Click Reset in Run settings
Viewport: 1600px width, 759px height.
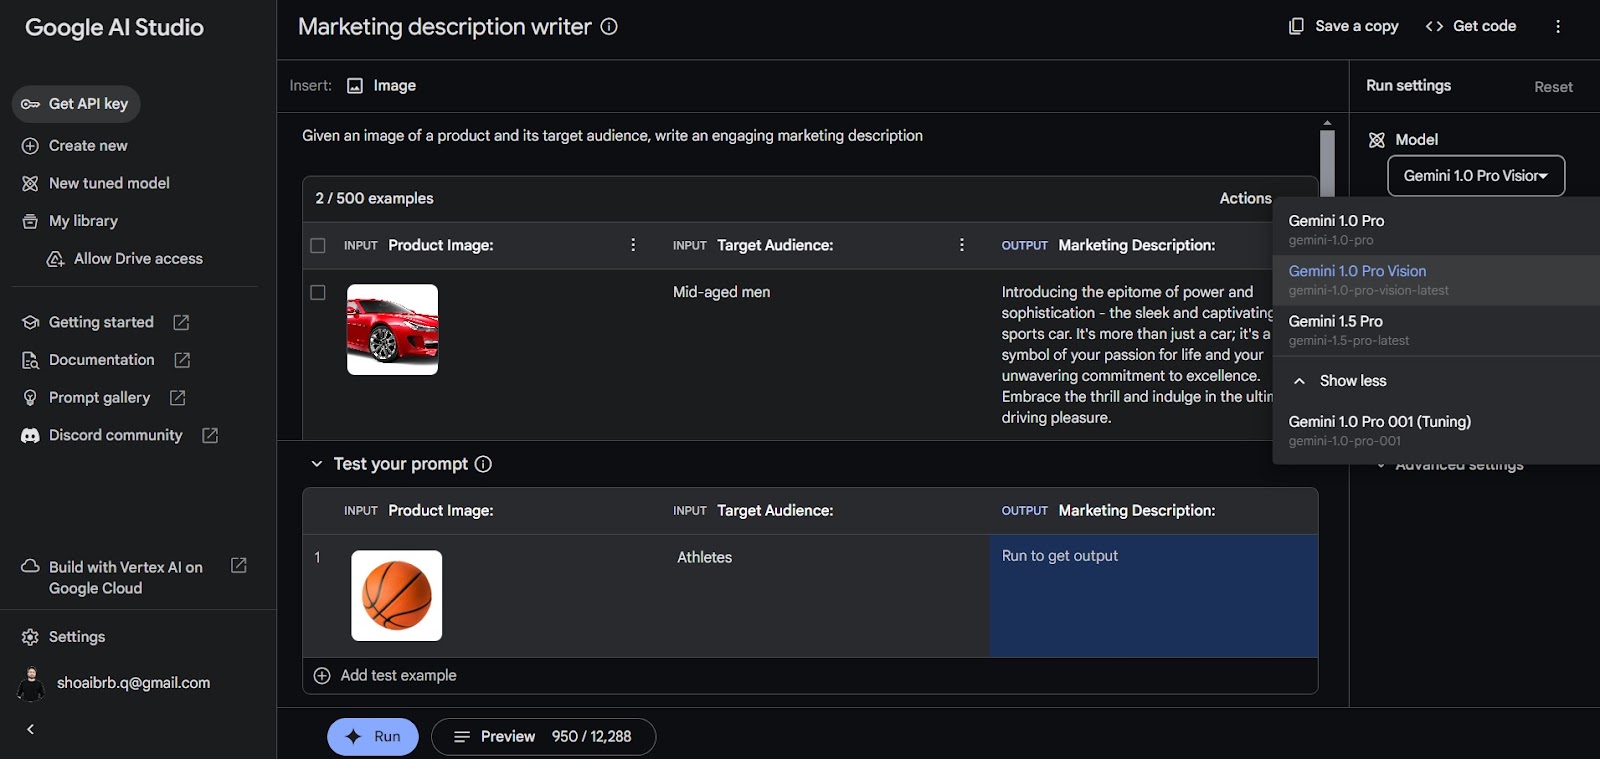point(1553,87)
